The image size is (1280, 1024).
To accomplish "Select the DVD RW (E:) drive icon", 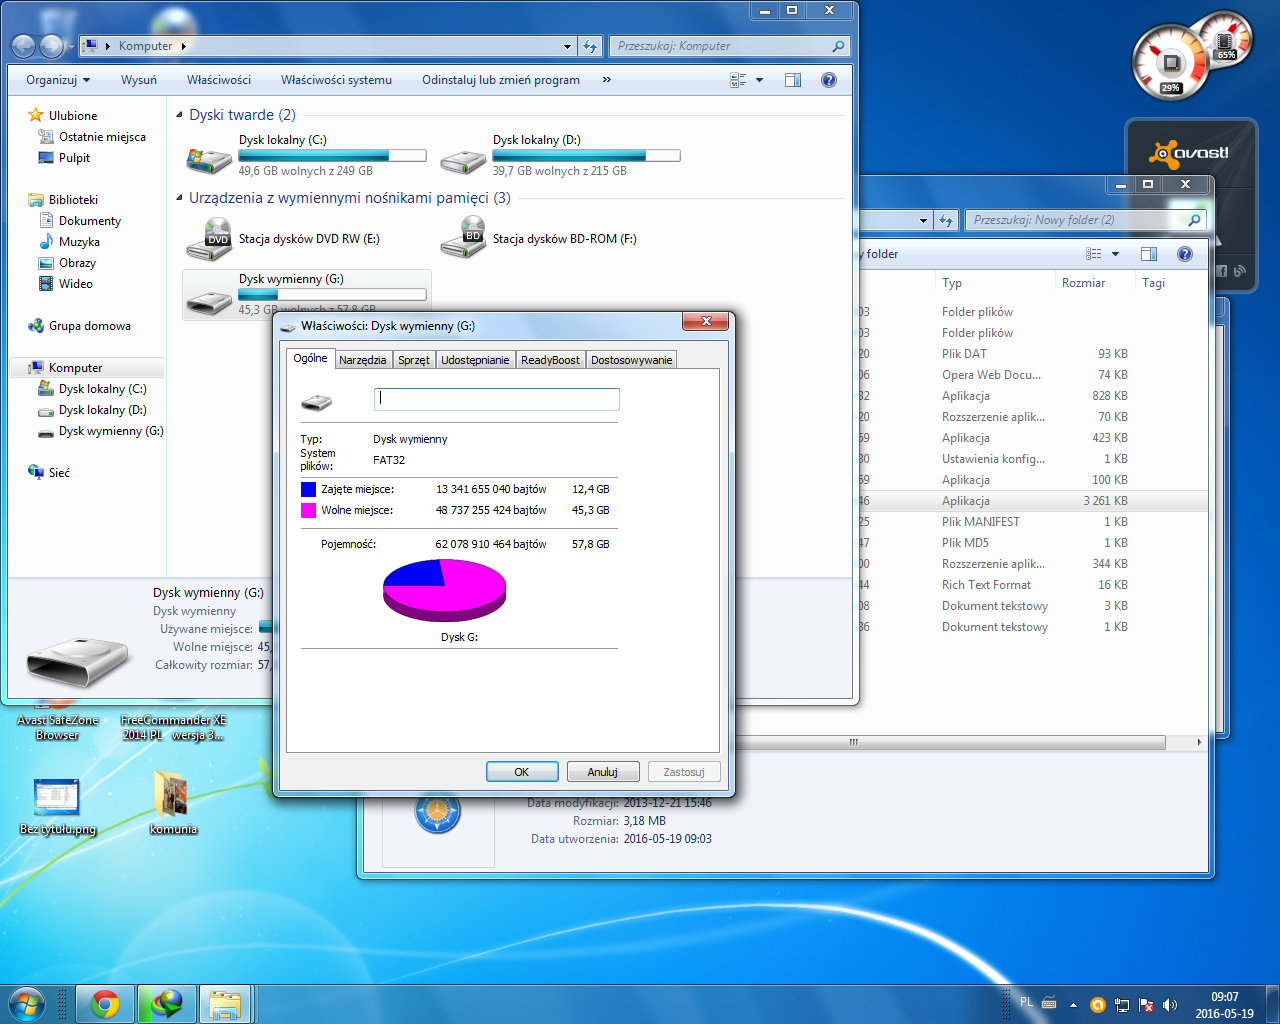I will [209, 239].
